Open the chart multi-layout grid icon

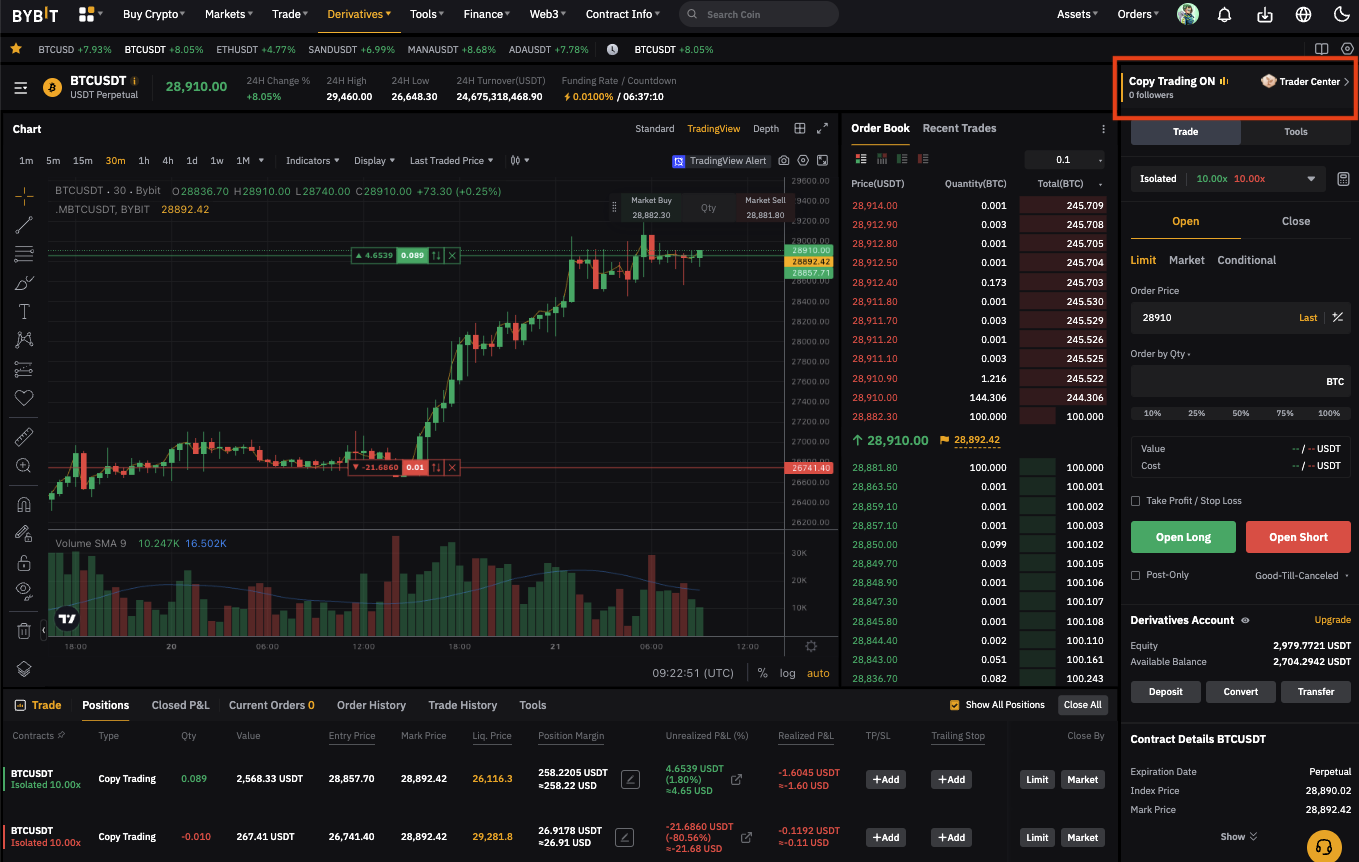point(800,128)
